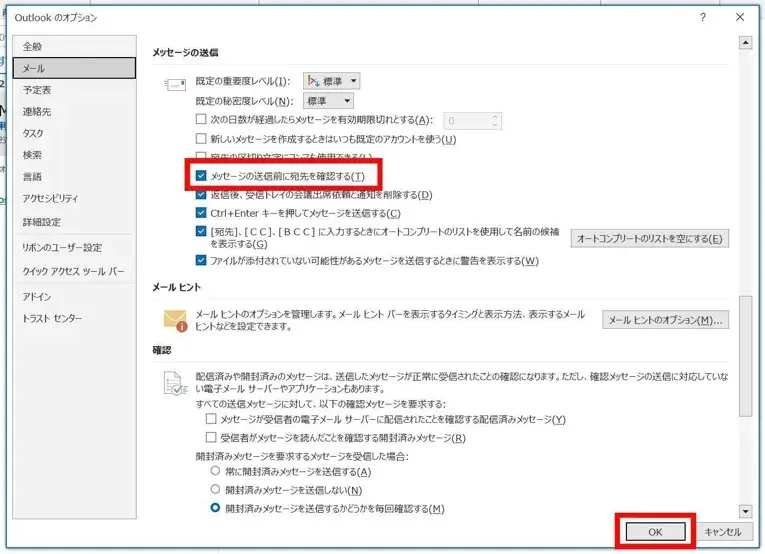Click the OK button
Image resolution: width=765 pixels, height=554 pixels.
click(x=655, y=532)
